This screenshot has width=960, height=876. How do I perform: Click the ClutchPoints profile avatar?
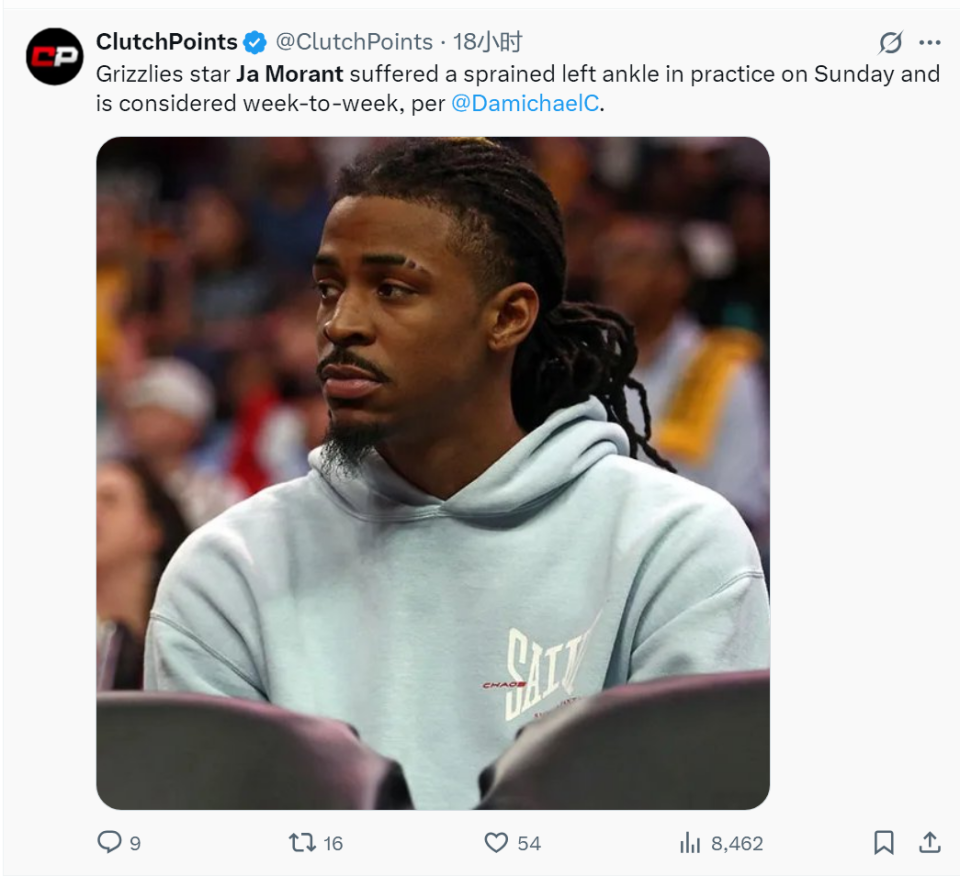pos(54,56)
